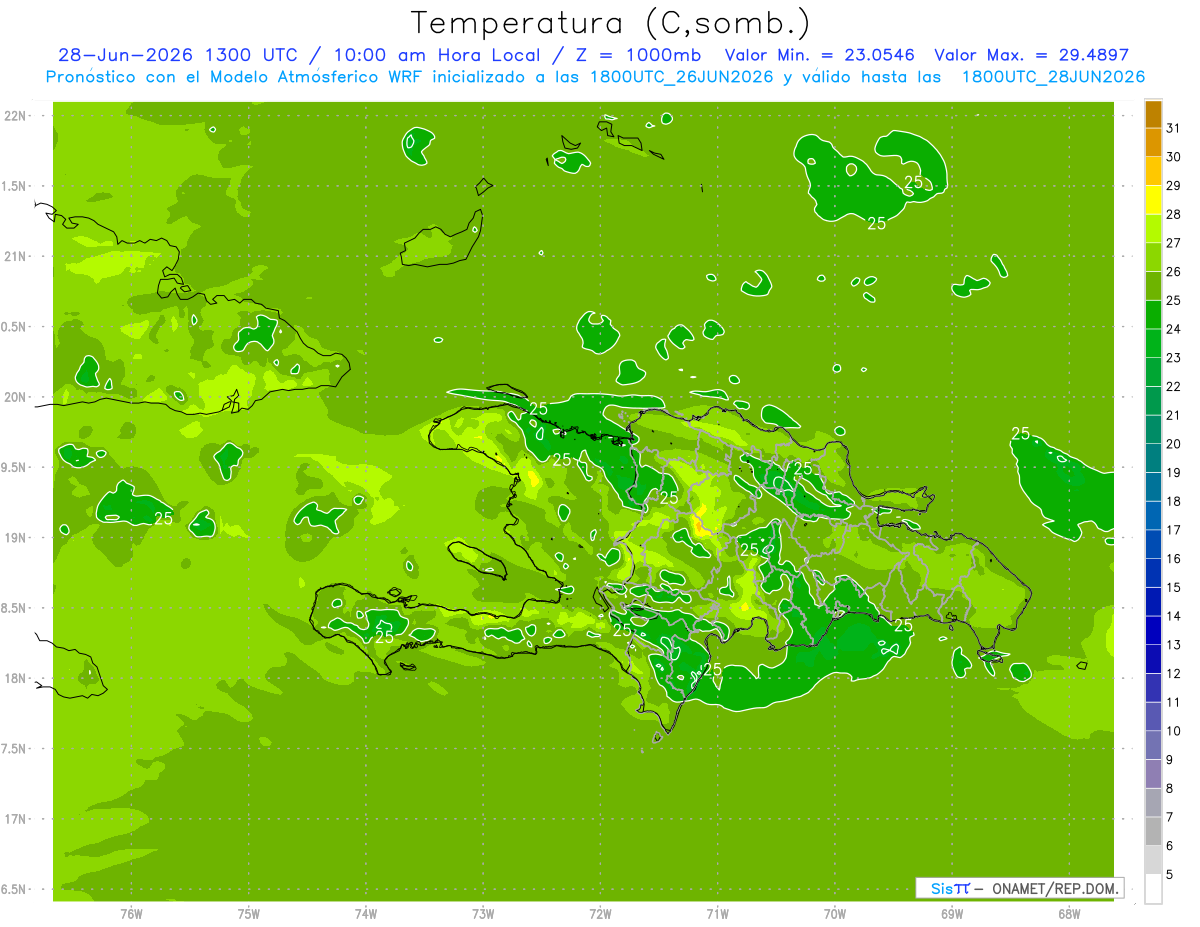Select the legend swatch between 30 and 31
1200x927 pixels.
[x=1153, y=143]
